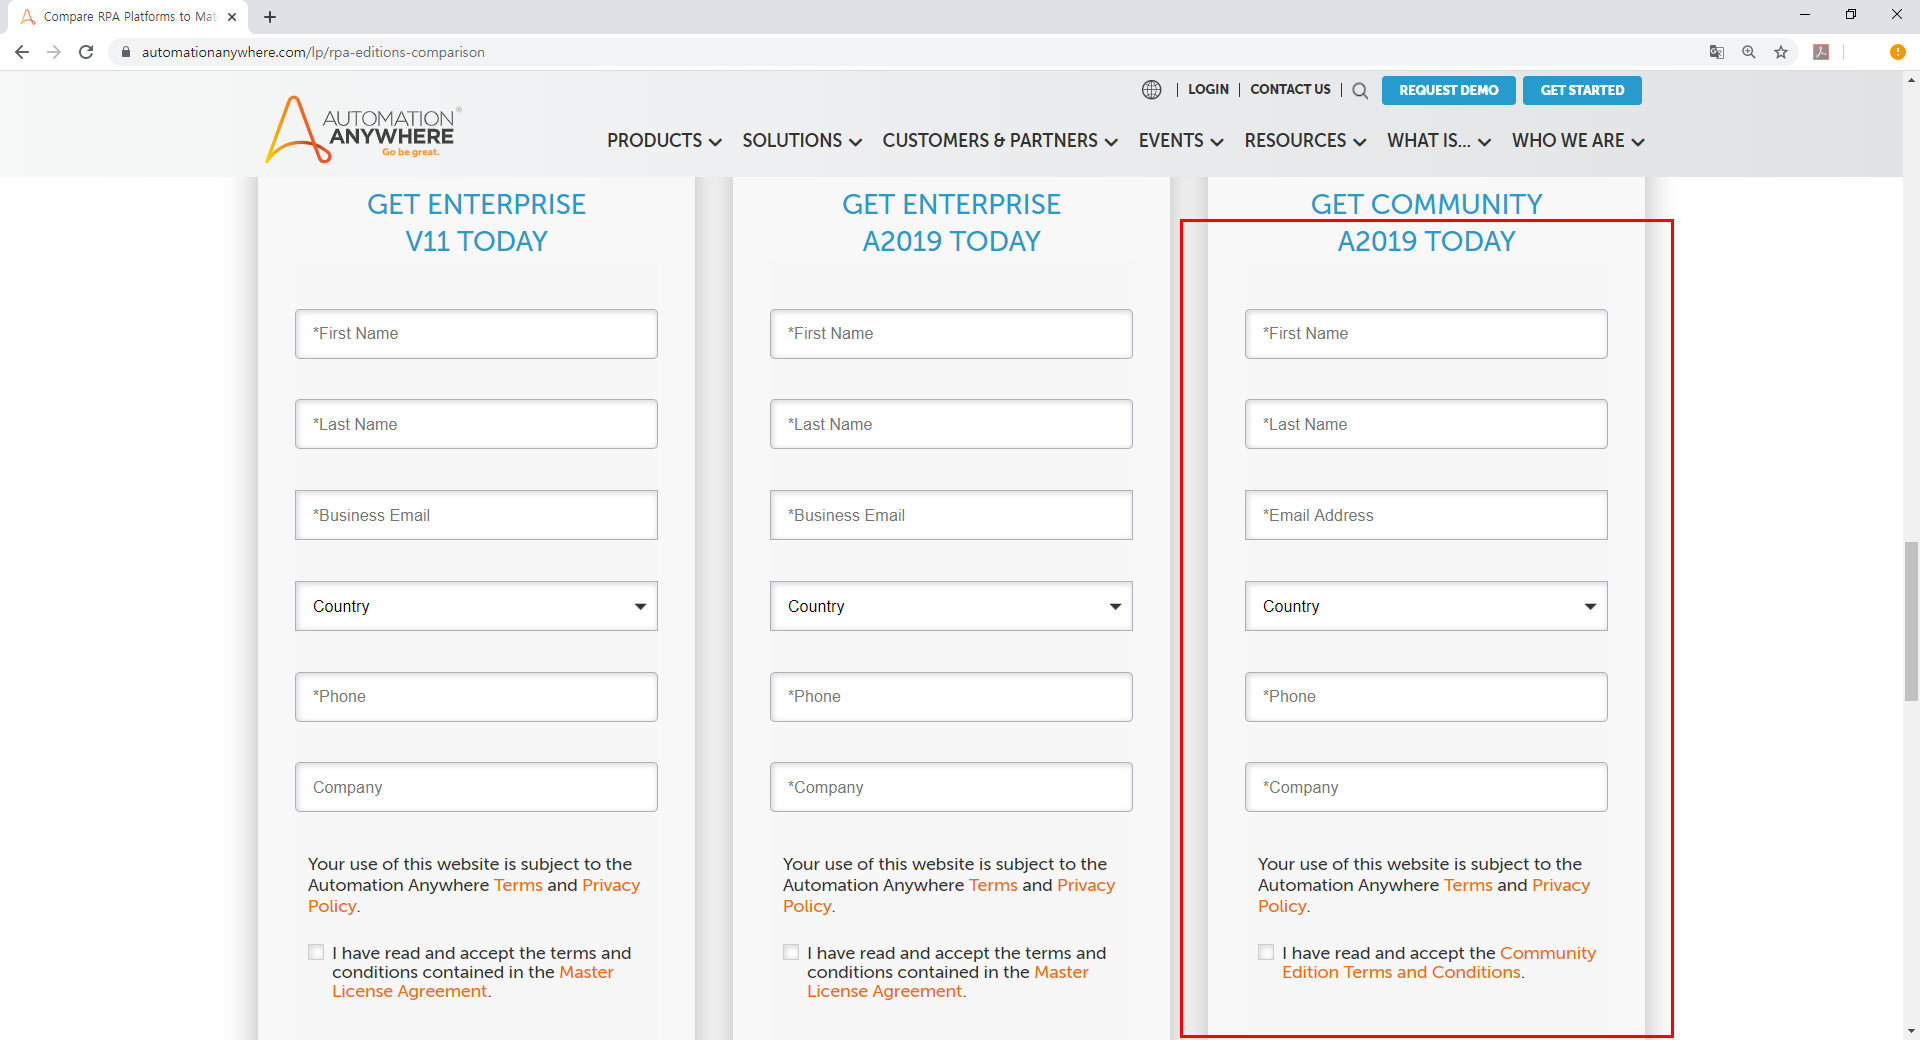The width and height of the screenshot is (1920, 1040).
Task: Open Master License Agreement link in A2019 form
Action: (947, 982)
